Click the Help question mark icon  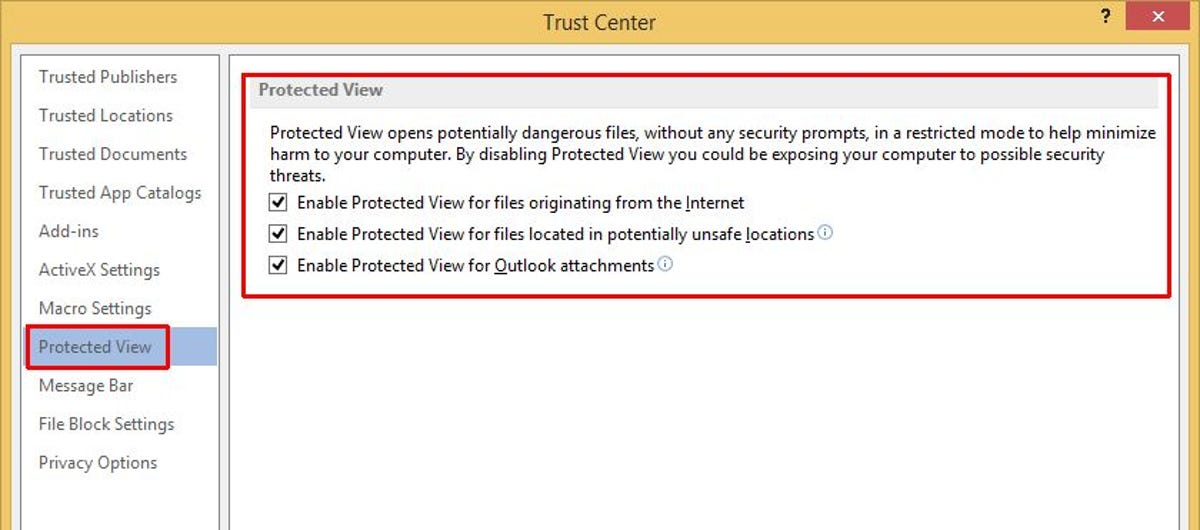(x=1106, y=17)
